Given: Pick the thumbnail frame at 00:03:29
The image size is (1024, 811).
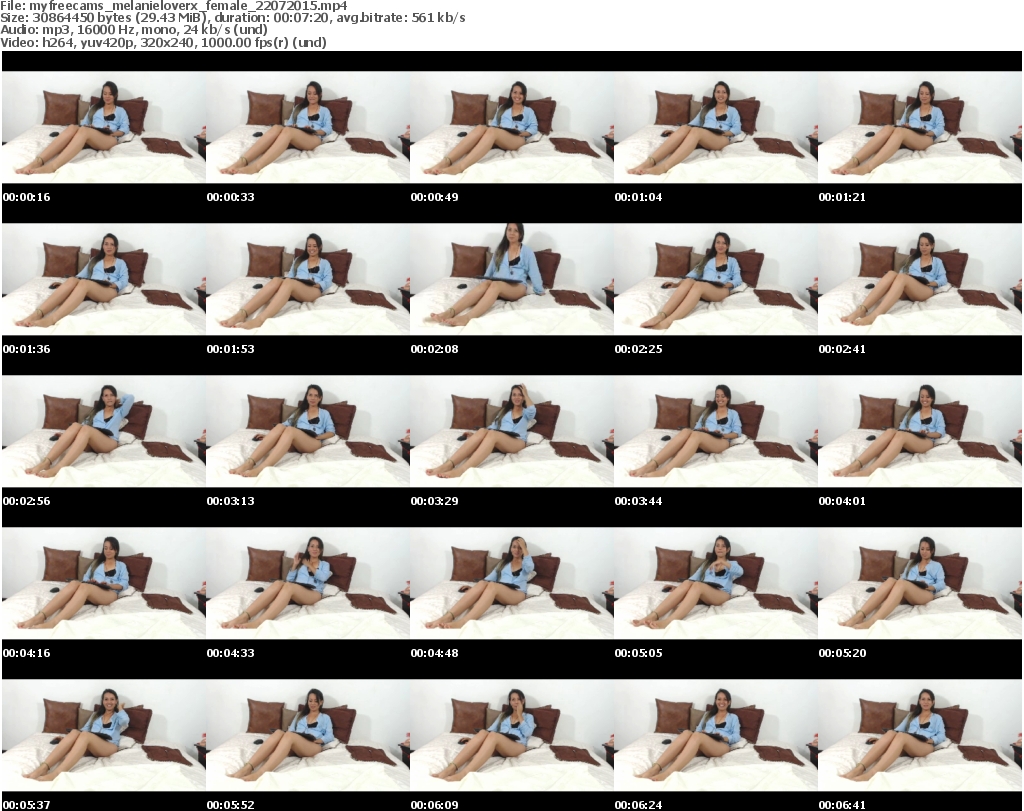Looking at the screenshot, I should [511, 432].
